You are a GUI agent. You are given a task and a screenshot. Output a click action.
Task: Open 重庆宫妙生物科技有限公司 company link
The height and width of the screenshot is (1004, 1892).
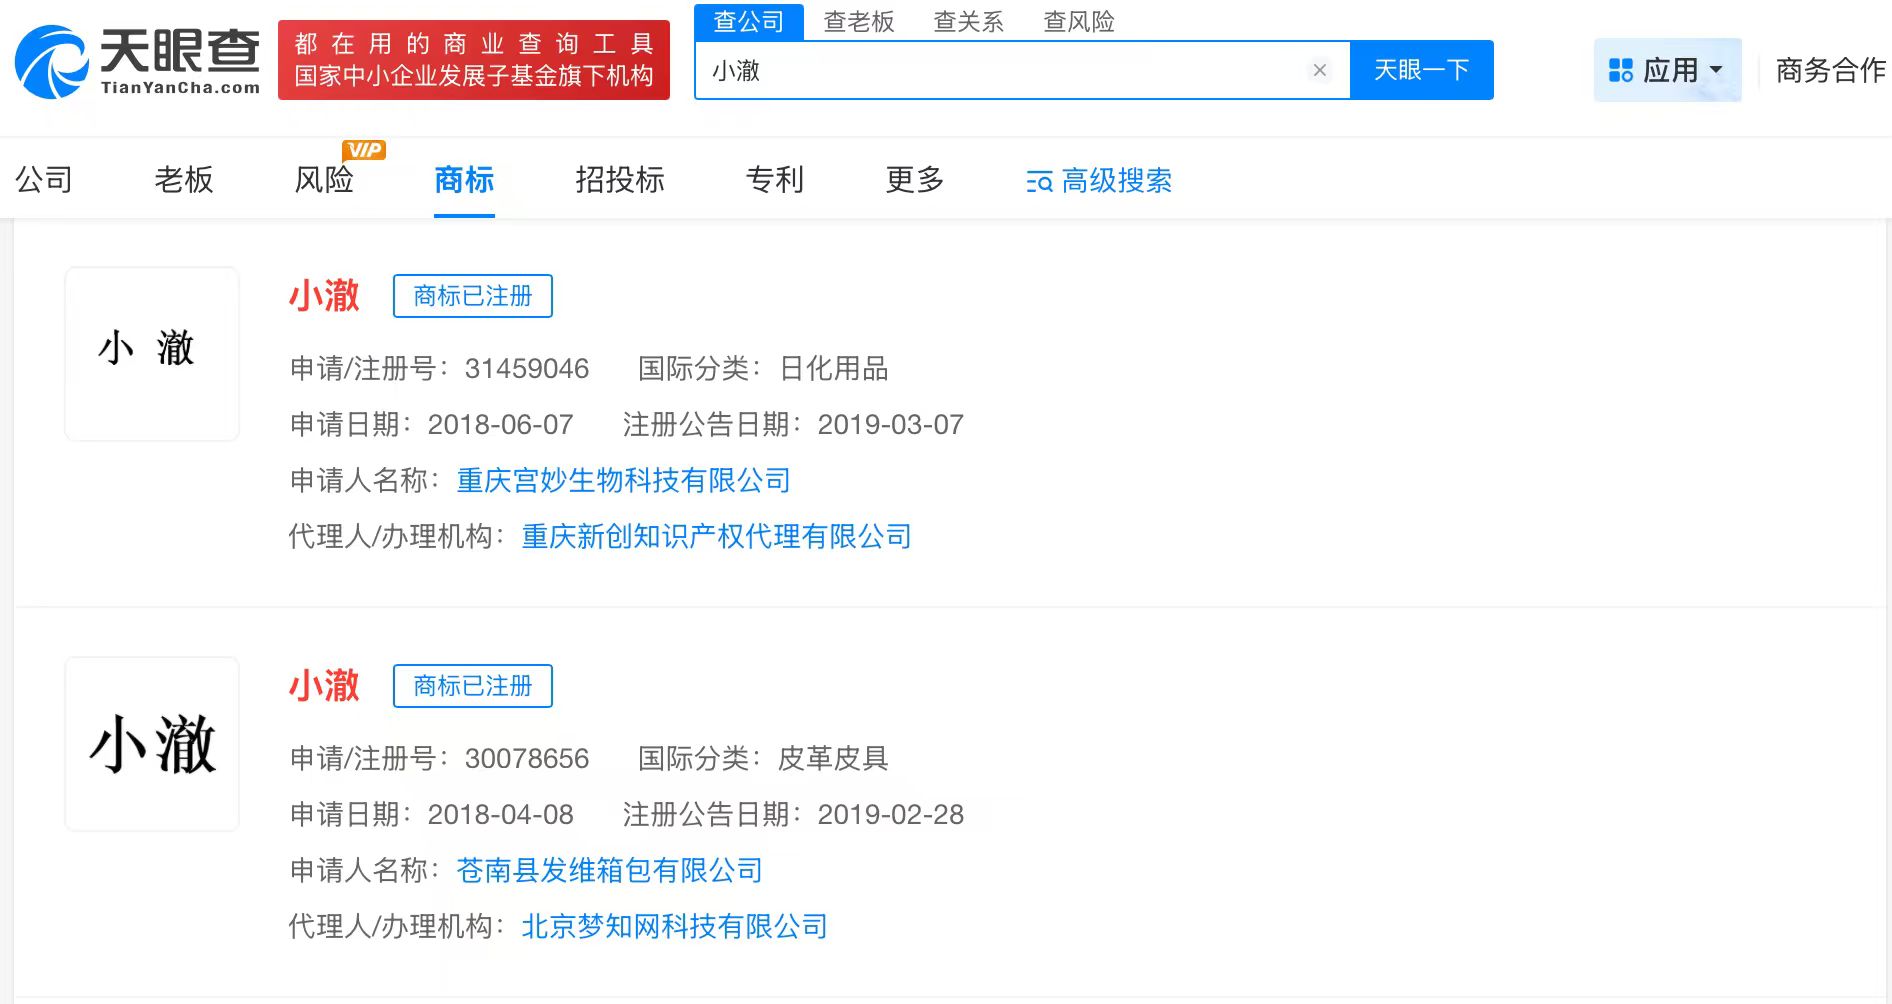pyautogui.click(x=624, y=480)
